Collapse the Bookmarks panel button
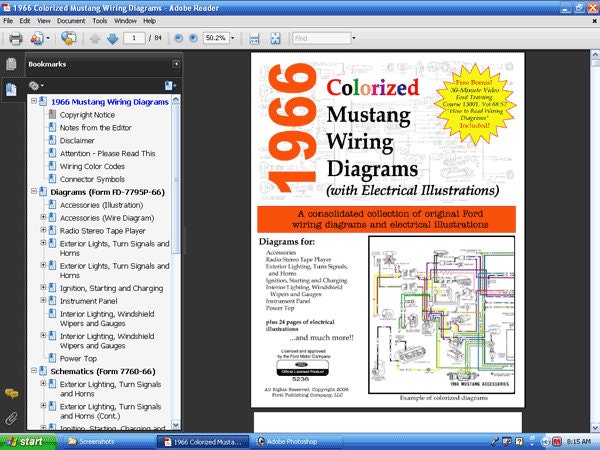 click(176, 64)
